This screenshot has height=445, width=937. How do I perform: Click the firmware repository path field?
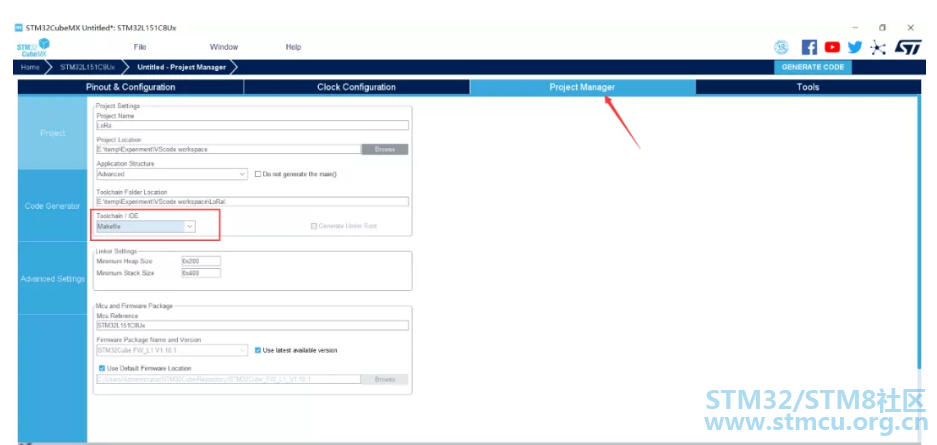(228, 379)
